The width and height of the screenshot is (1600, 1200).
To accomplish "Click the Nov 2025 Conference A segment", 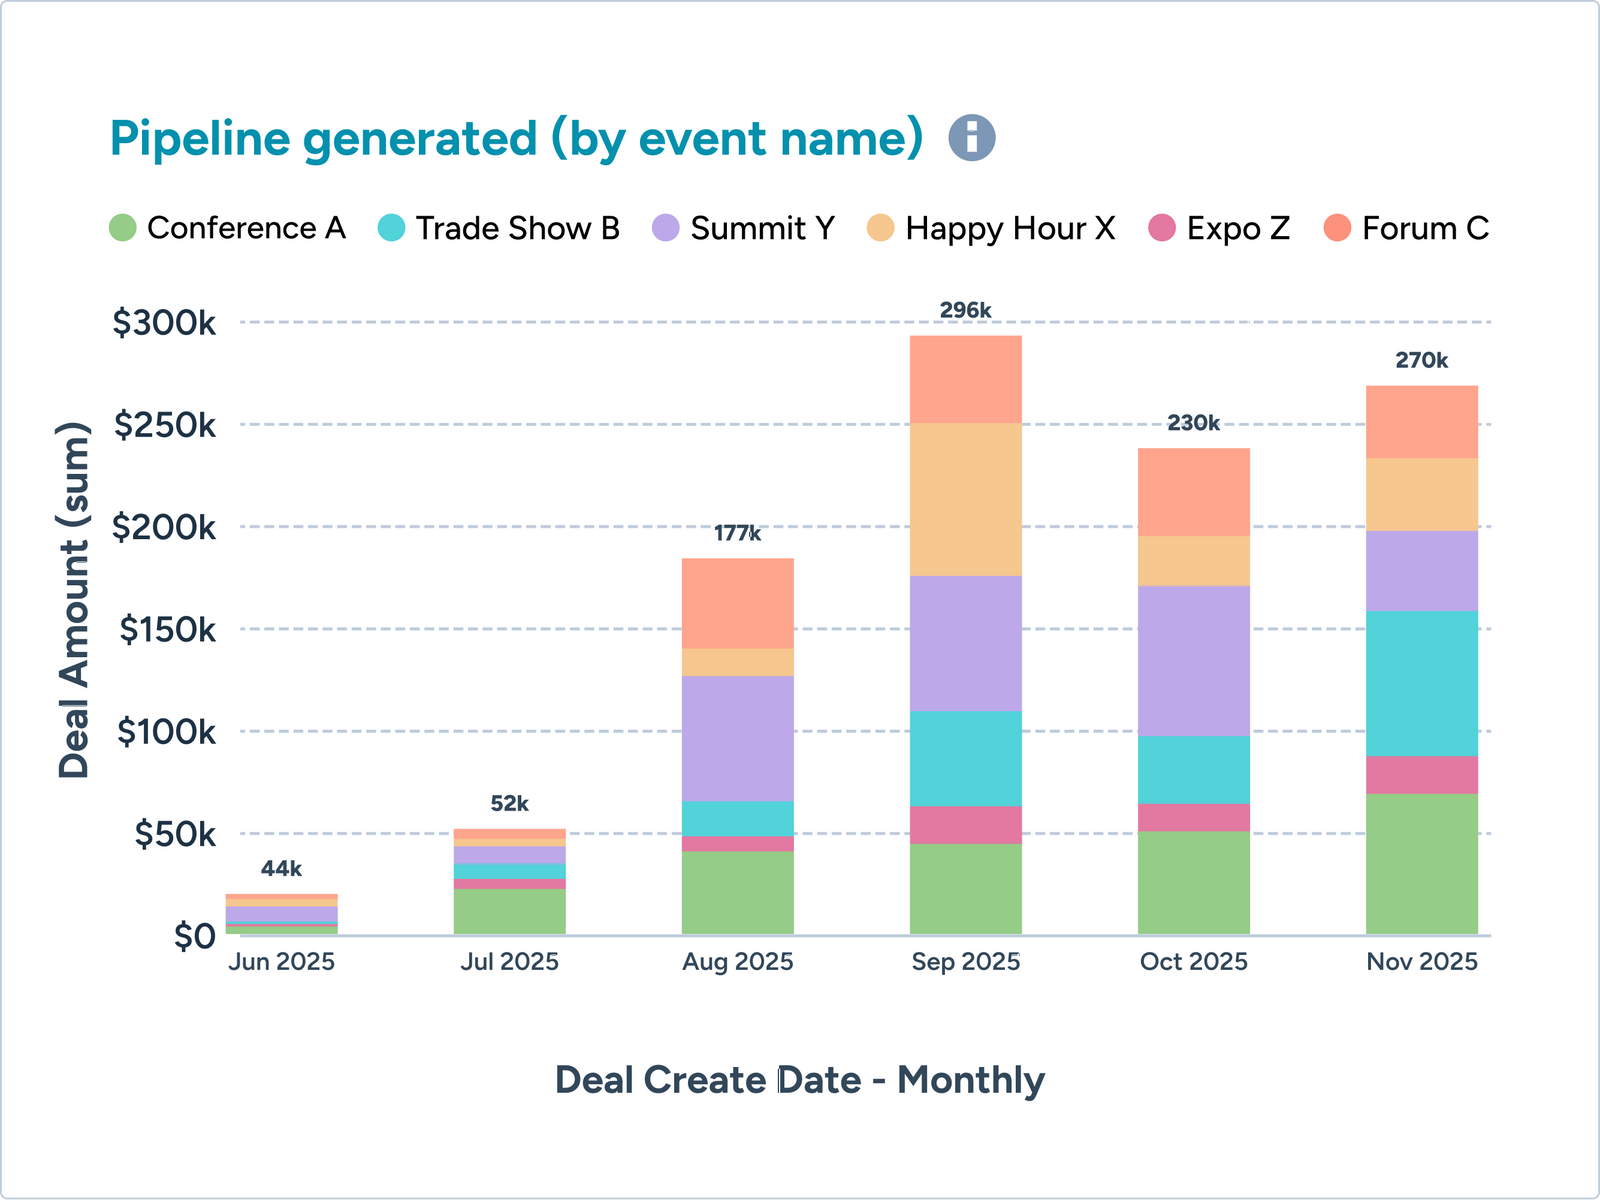I will (1421, 864).
